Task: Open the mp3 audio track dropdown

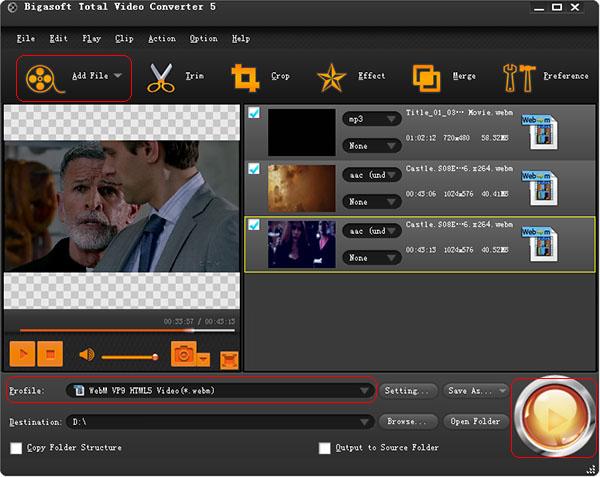Action: coord(372,119)
